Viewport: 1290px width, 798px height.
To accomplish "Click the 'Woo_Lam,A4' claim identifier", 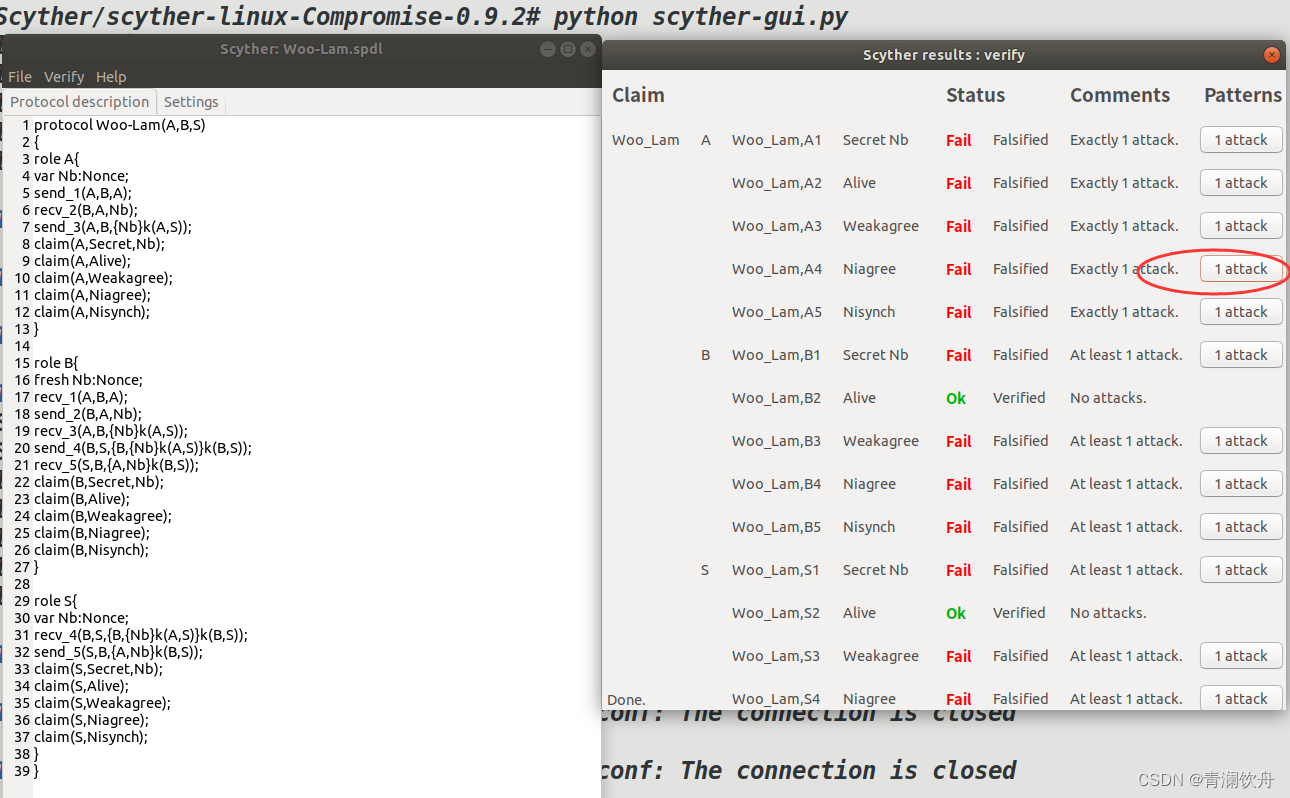I will coord(777,269).
